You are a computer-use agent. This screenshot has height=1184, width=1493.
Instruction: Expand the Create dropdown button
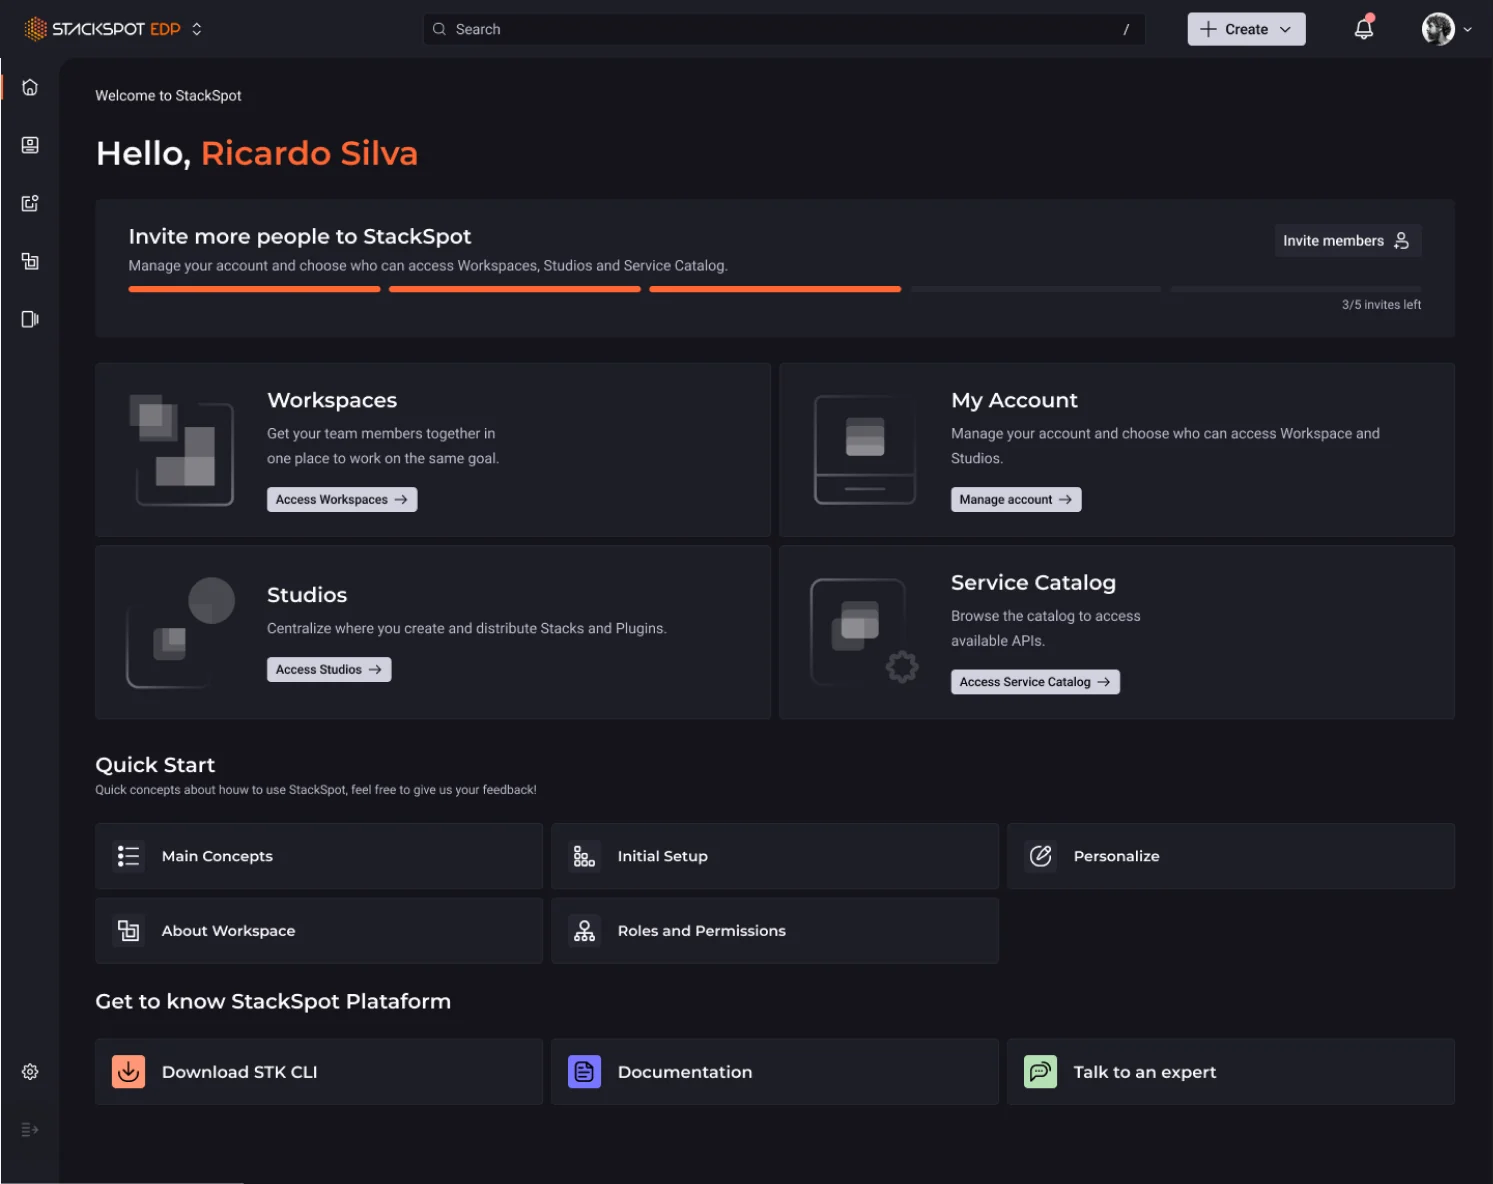tap(1246, 29)
